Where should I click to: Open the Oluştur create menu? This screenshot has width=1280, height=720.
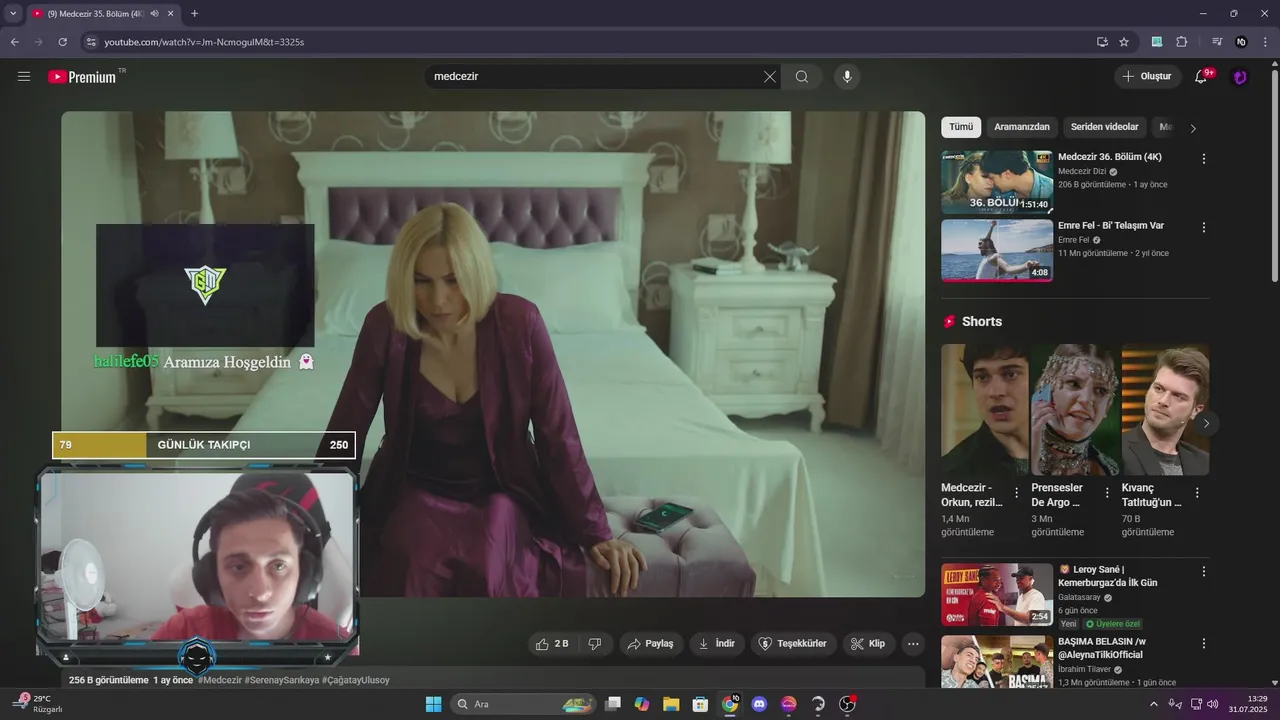1147,77
